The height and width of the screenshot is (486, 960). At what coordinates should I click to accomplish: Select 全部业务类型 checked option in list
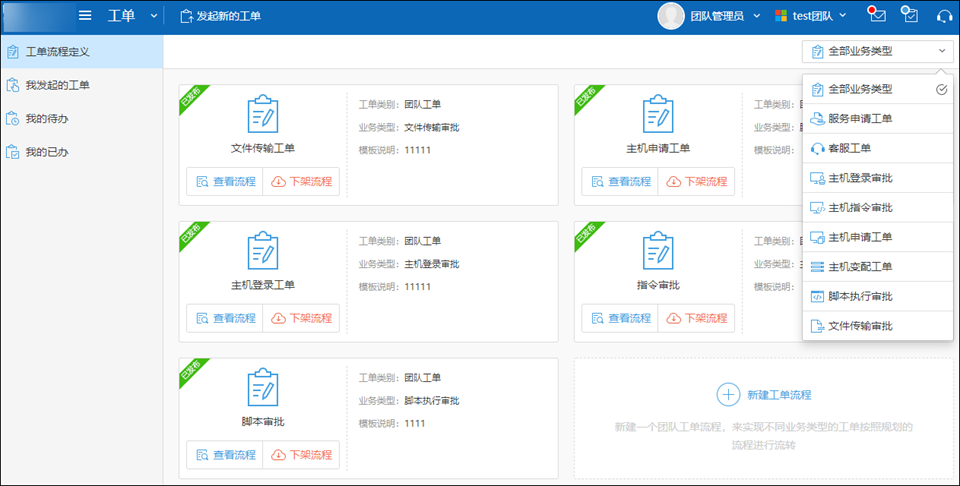pyautogui.click(x=877, y=89)
